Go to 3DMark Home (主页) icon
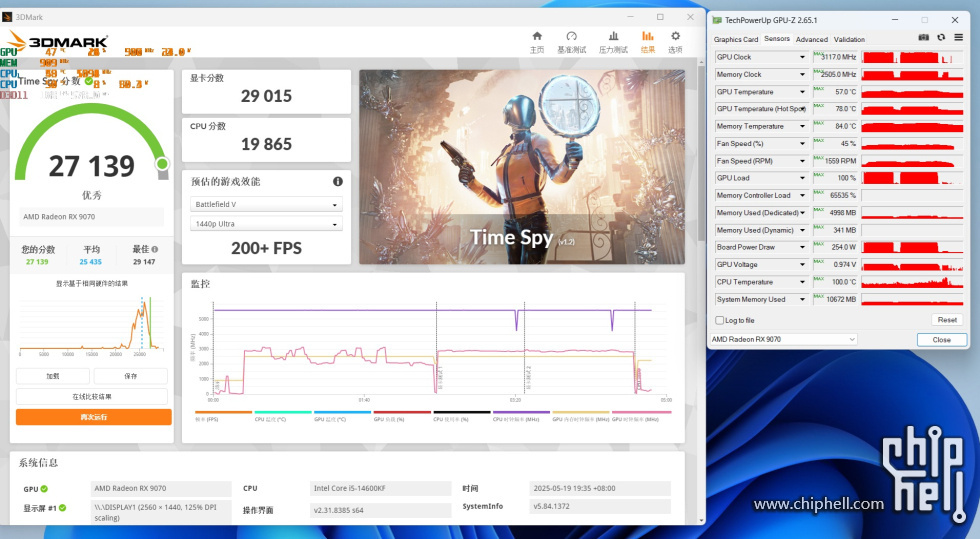 pos(537,36)
